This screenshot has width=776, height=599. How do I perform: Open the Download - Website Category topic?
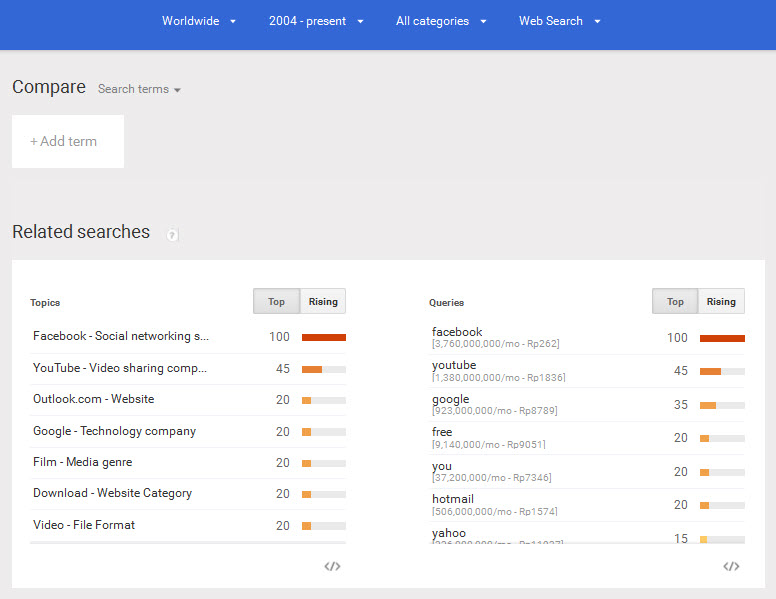[x=112, y=493]
